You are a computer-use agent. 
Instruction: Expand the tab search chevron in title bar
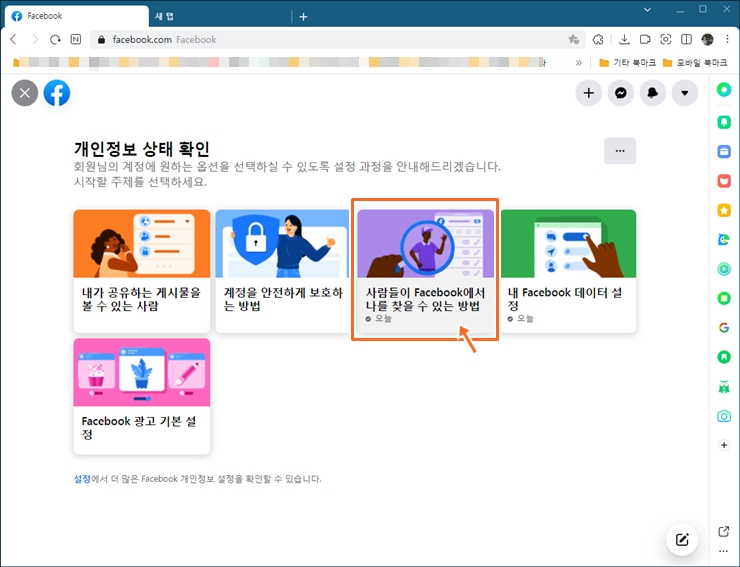(x=648, y=9)
